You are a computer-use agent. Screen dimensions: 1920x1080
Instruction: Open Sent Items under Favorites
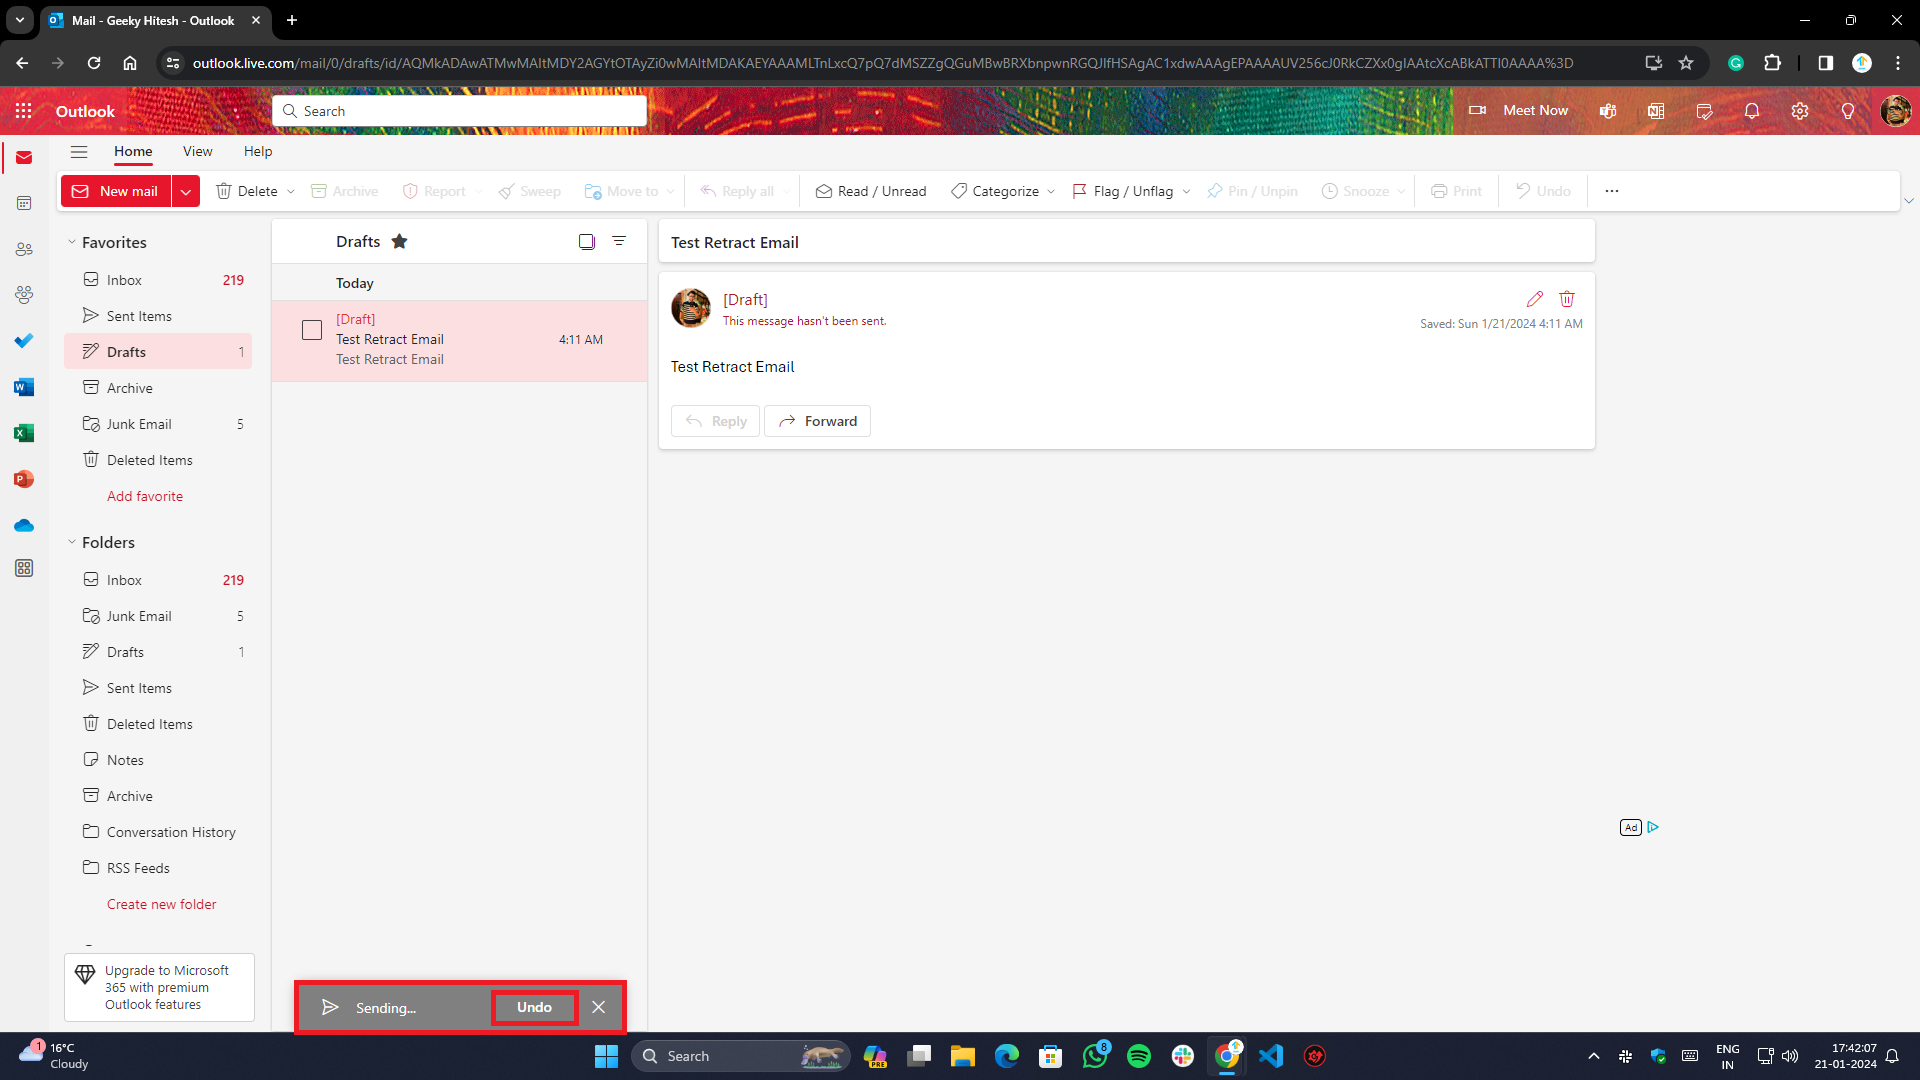pos(158,316)
